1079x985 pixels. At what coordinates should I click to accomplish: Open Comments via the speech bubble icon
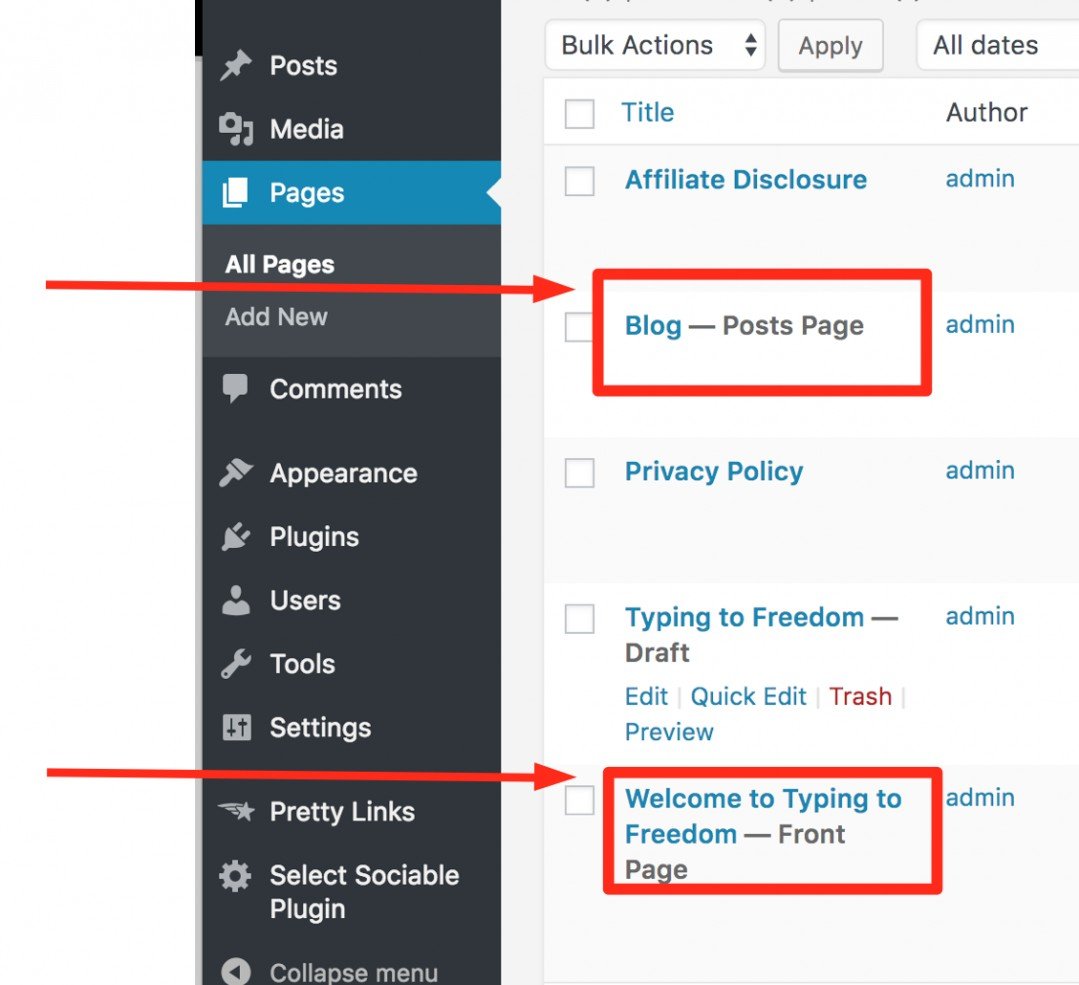(x=233, y=388)
